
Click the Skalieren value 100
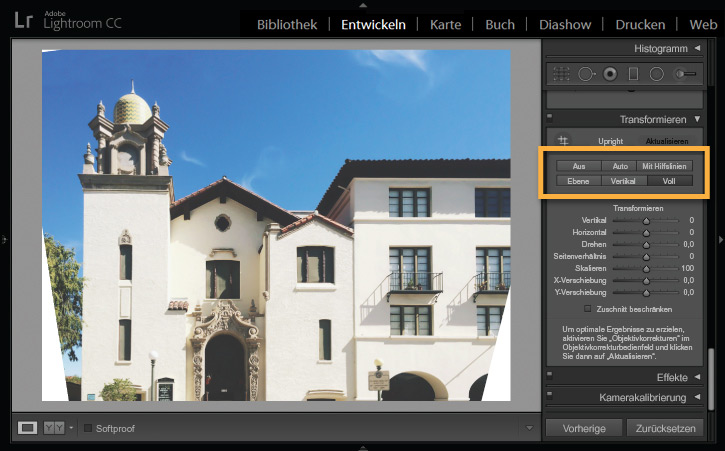pyautogui.click(x=687, y=268)
